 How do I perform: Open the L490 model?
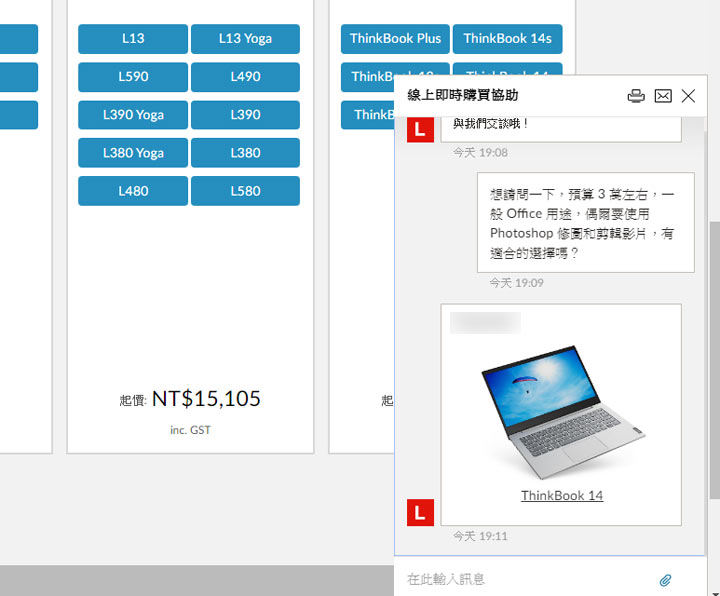(x=245, y=77)
